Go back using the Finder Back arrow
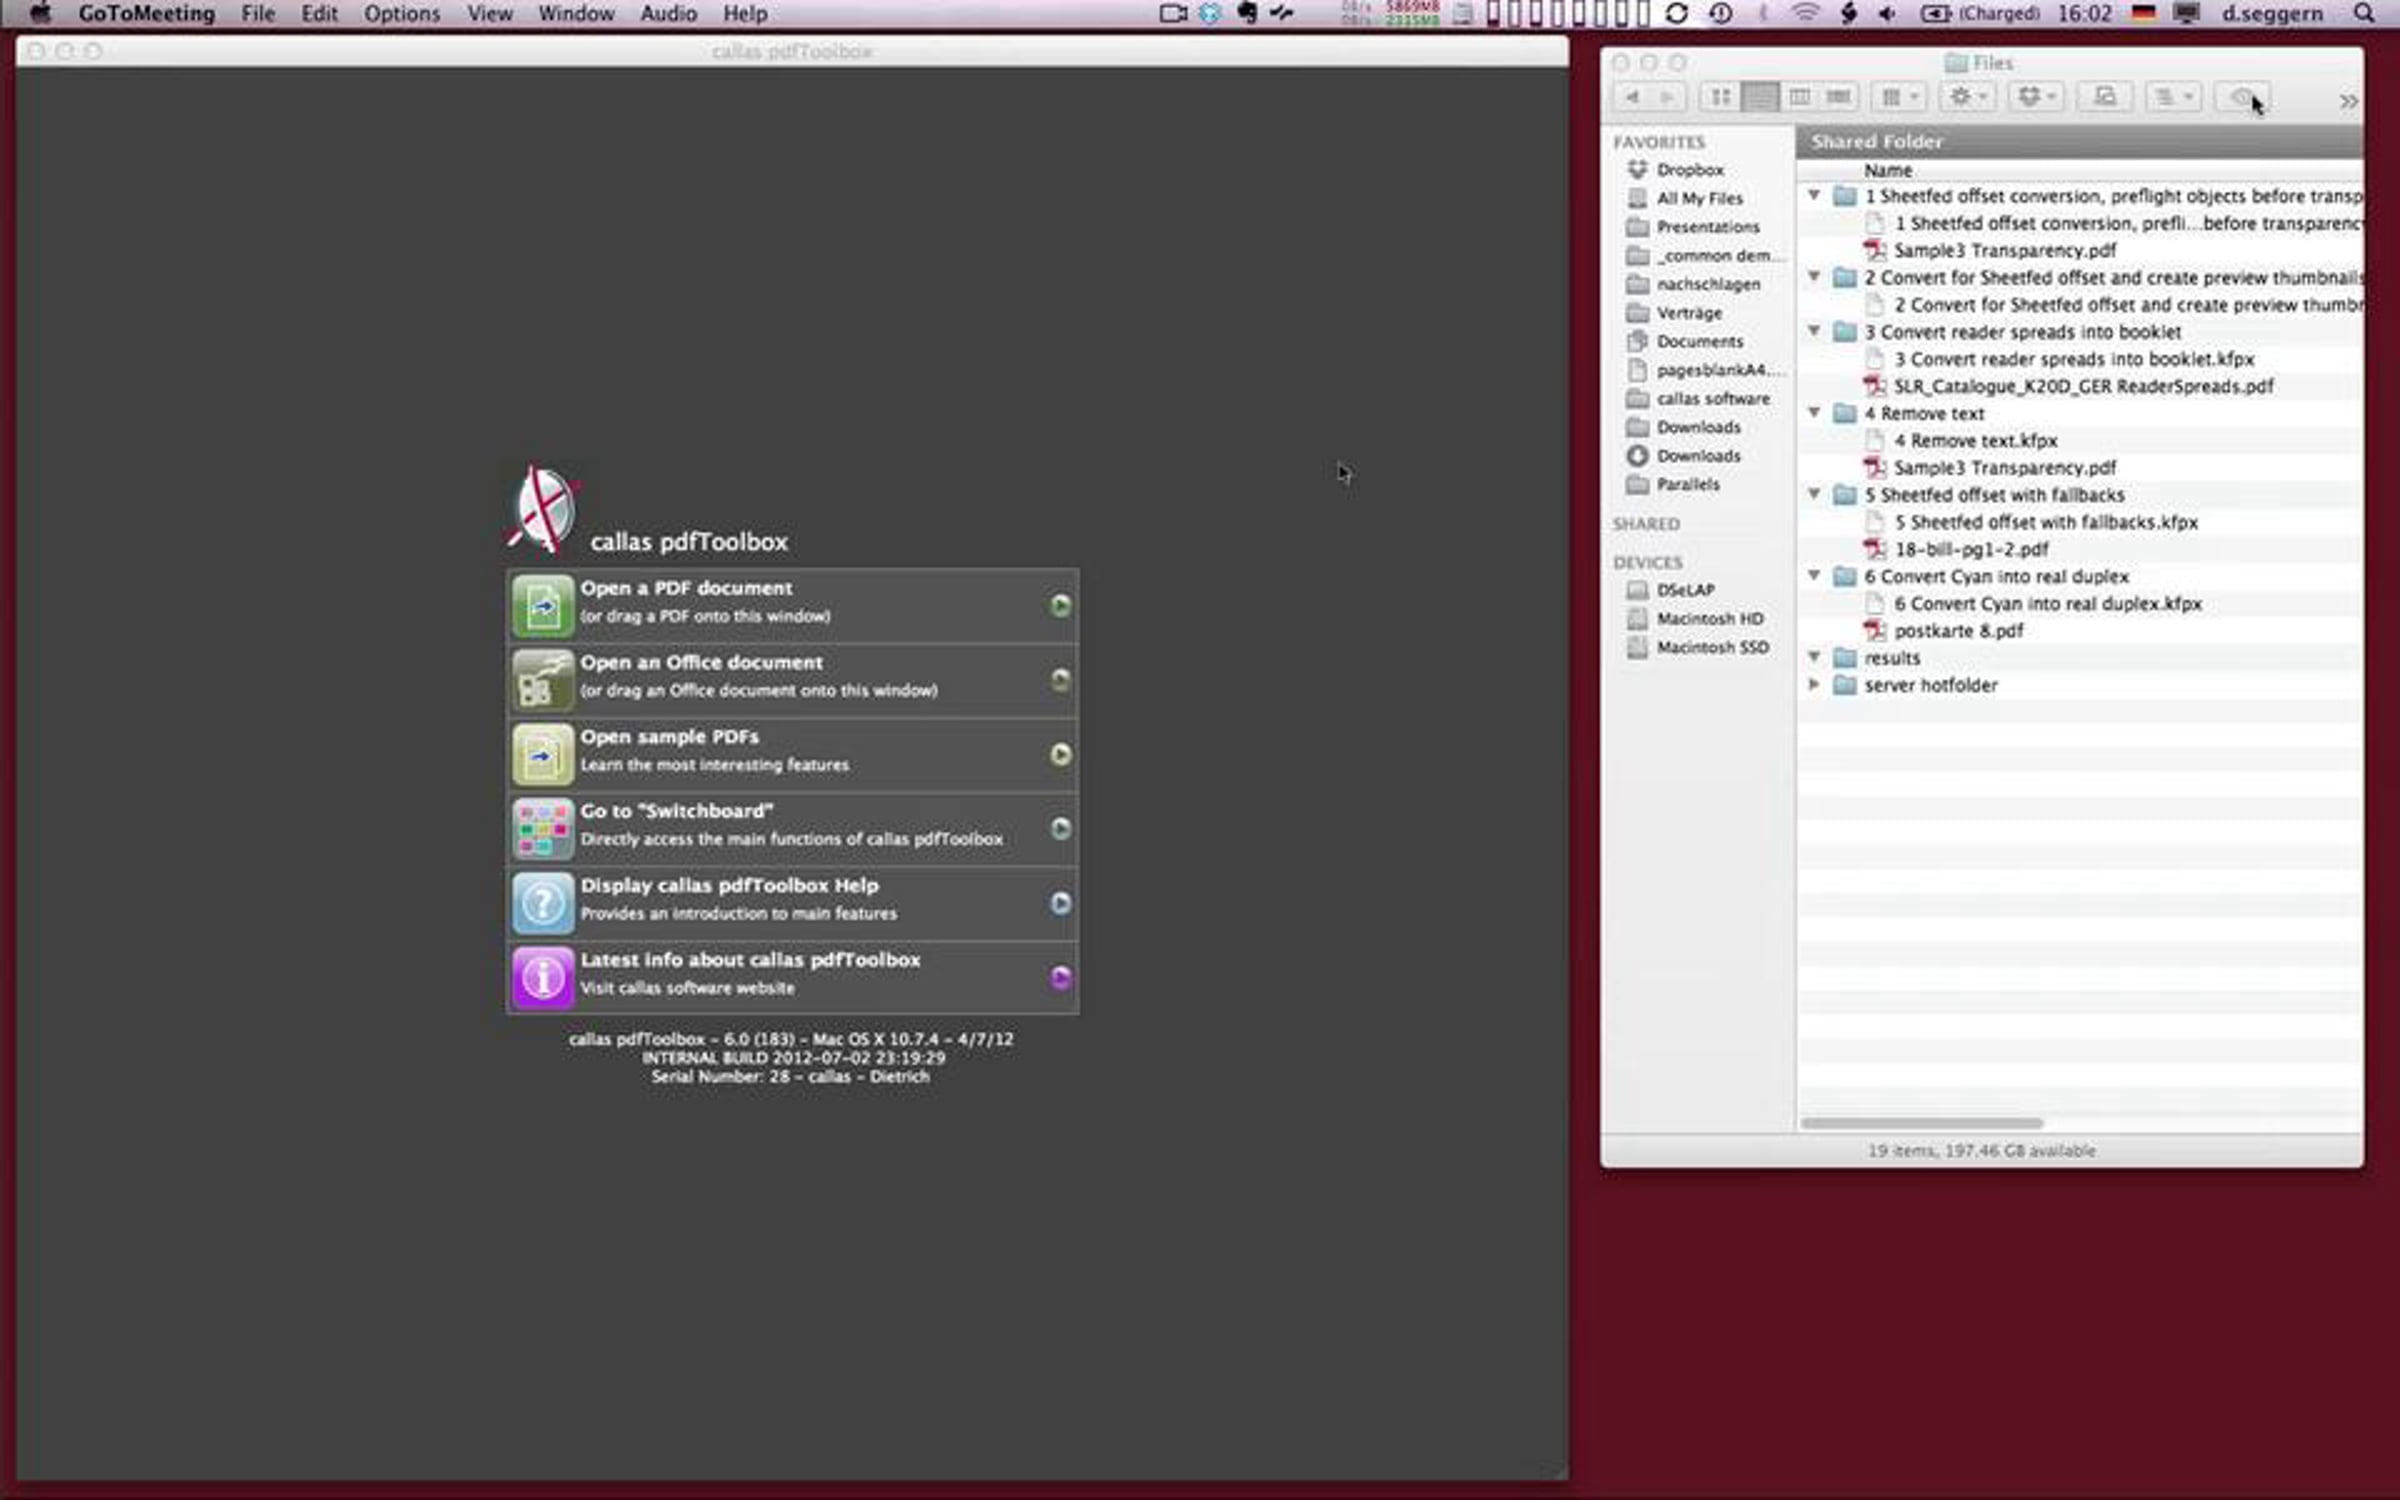The height and width of the screenshot is (1500, 2400). click(1632, 97)
